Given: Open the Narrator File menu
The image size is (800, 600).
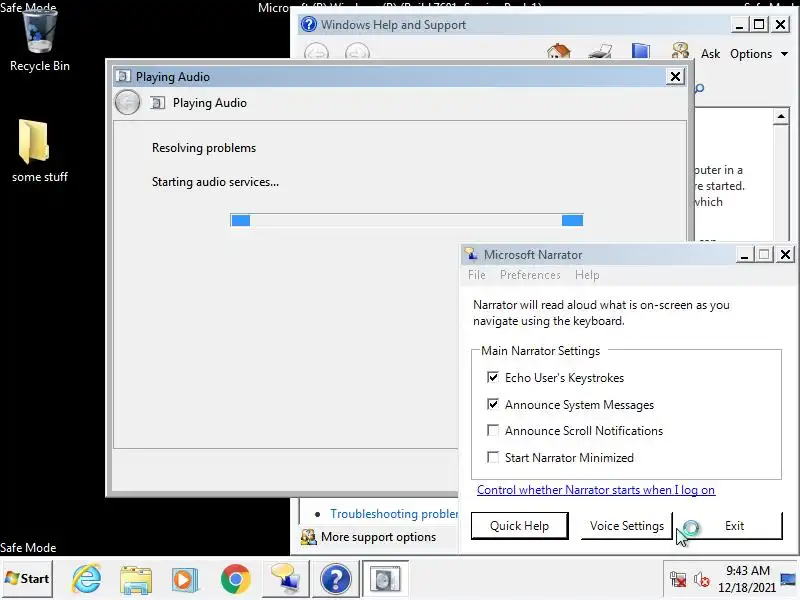Looking at the screenshot, I should [477, 275].
